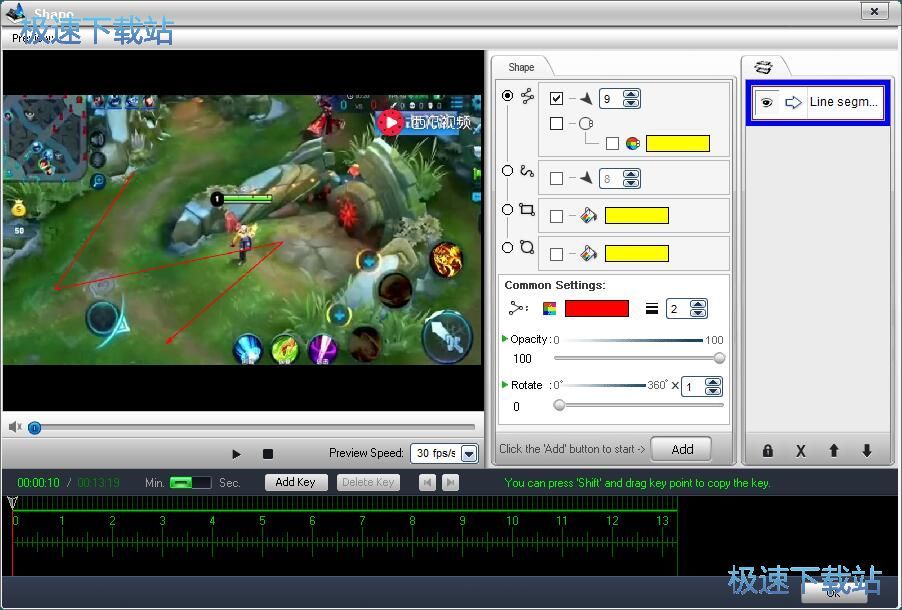Select the Line segm... layer item
Screen dimensions: 902x610
point(818,102)
